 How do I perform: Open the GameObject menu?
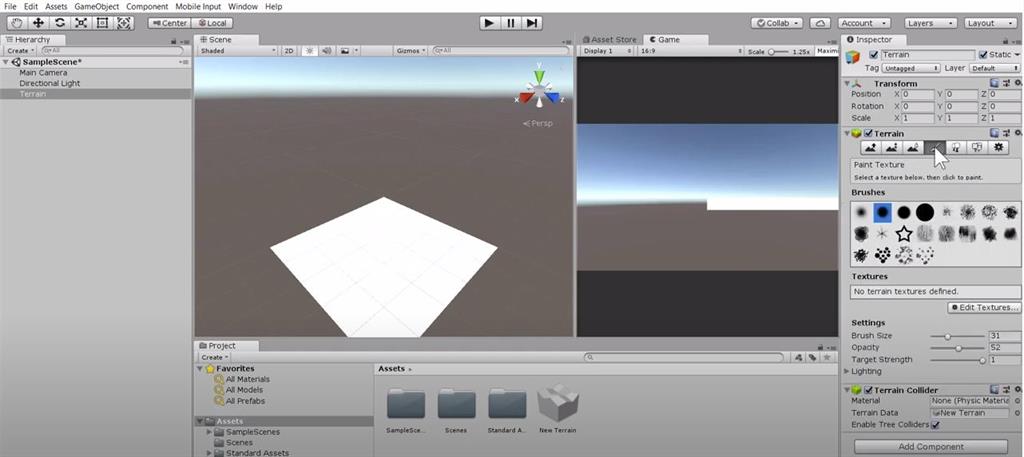click(x=97, y=6)
